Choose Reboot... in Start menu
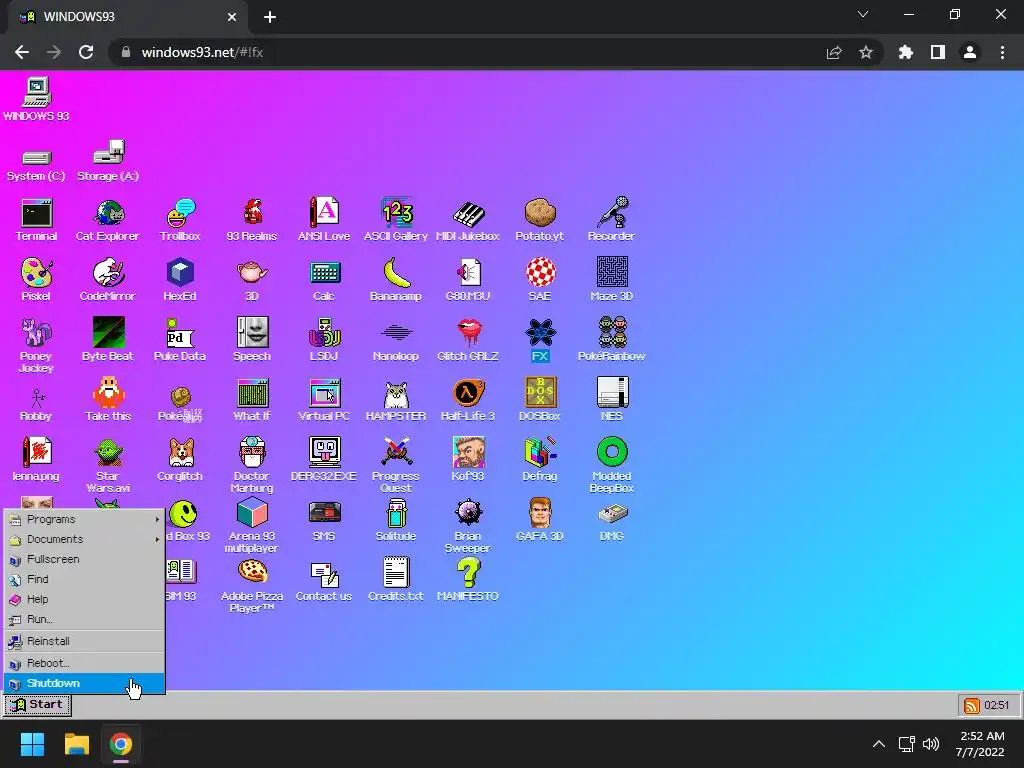This screenshot has height=768, width=1024. (x=84, y=663)
